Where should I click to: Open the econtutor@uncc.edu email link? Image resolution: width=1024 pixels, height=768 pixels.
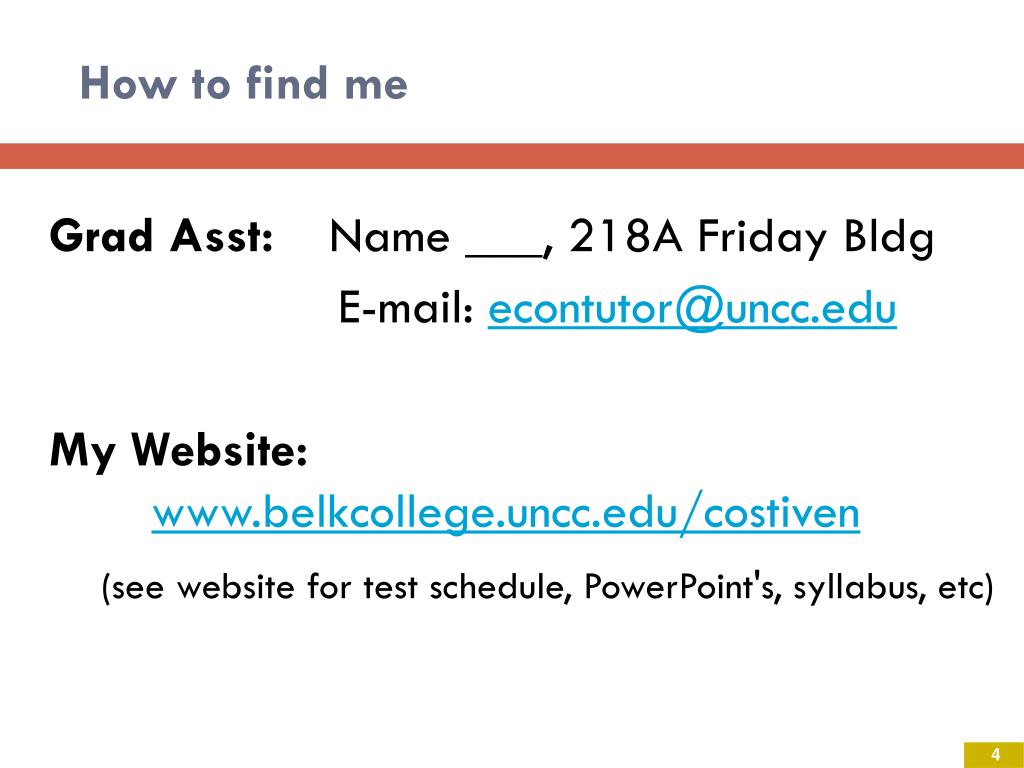pyautogui.click(x=692, y=308)
